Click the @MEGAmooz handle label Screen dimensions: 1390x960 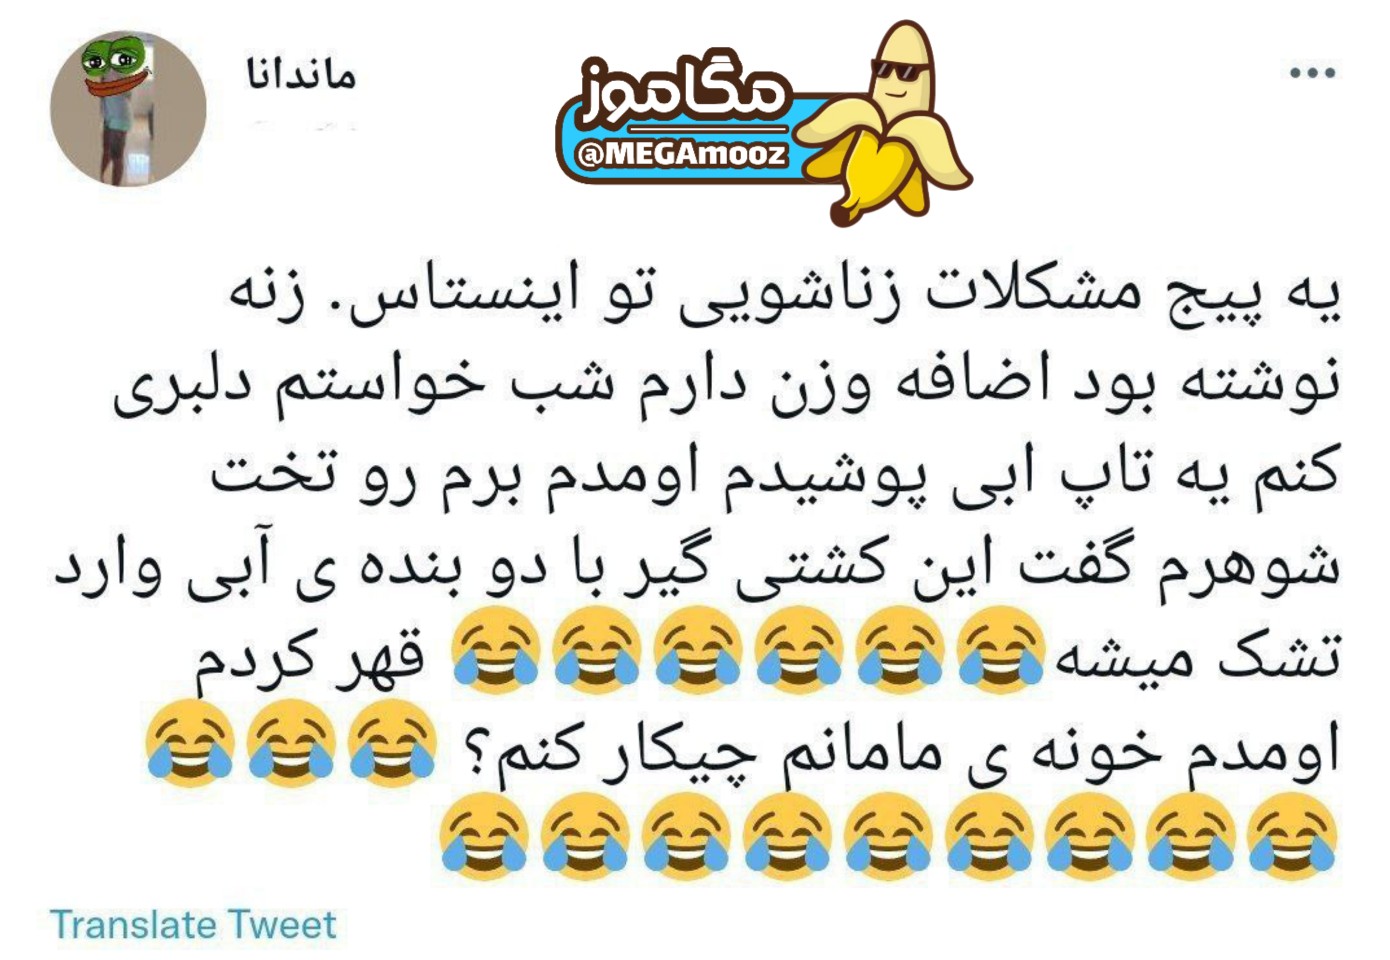pos(682,155)
